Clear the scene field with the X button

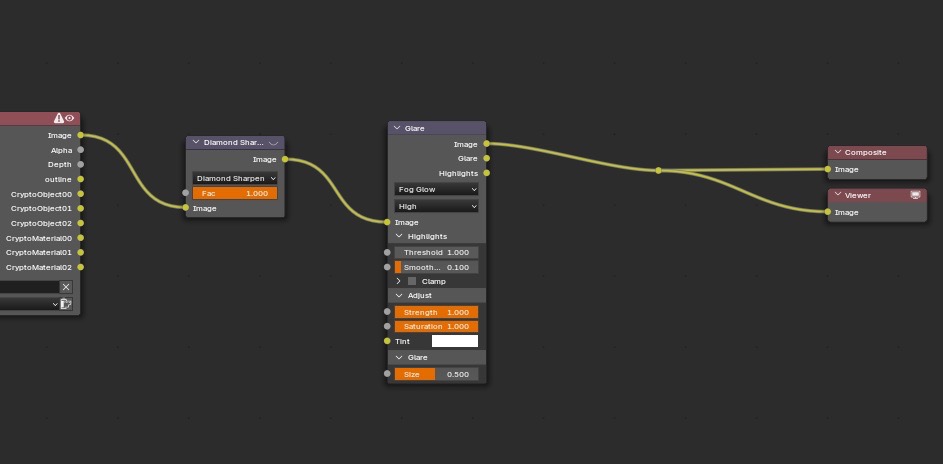pos(66,287)
